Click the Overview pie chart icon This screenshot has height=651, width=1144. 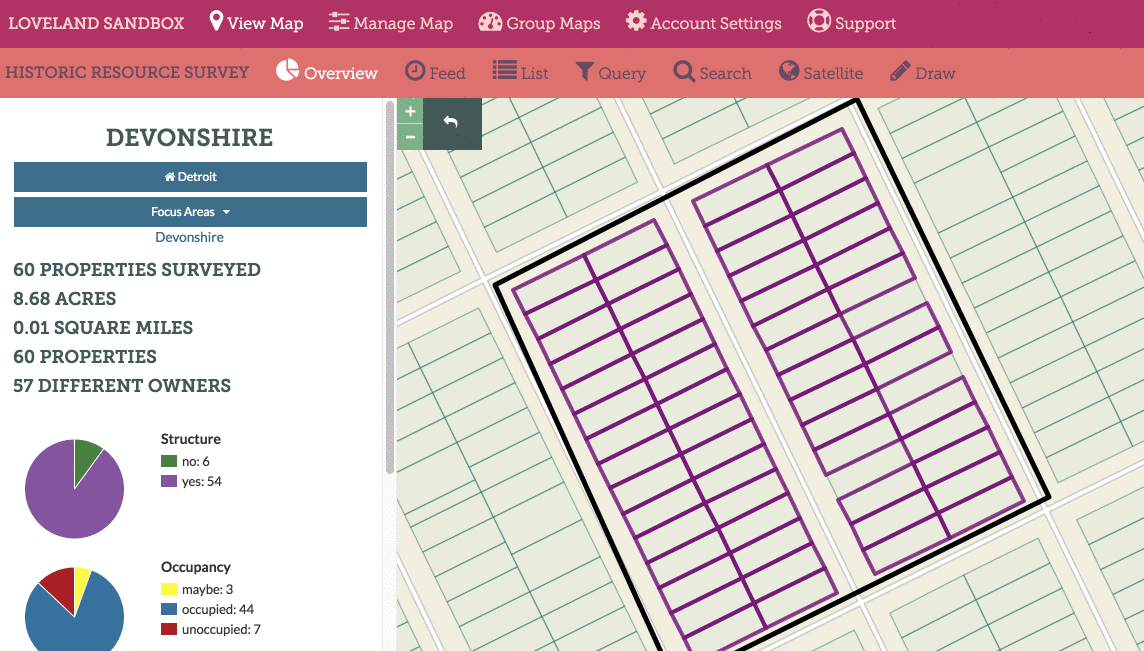pos(287,70)
